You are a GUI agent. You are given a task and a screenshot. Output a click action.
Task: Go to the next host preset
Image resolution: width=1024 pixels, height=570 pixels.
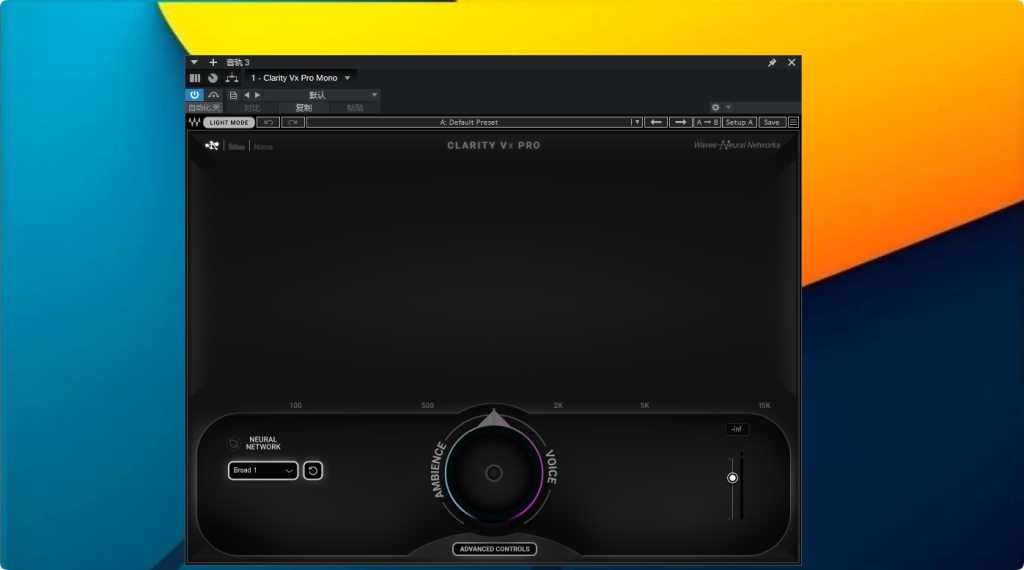tap(257, 95)
